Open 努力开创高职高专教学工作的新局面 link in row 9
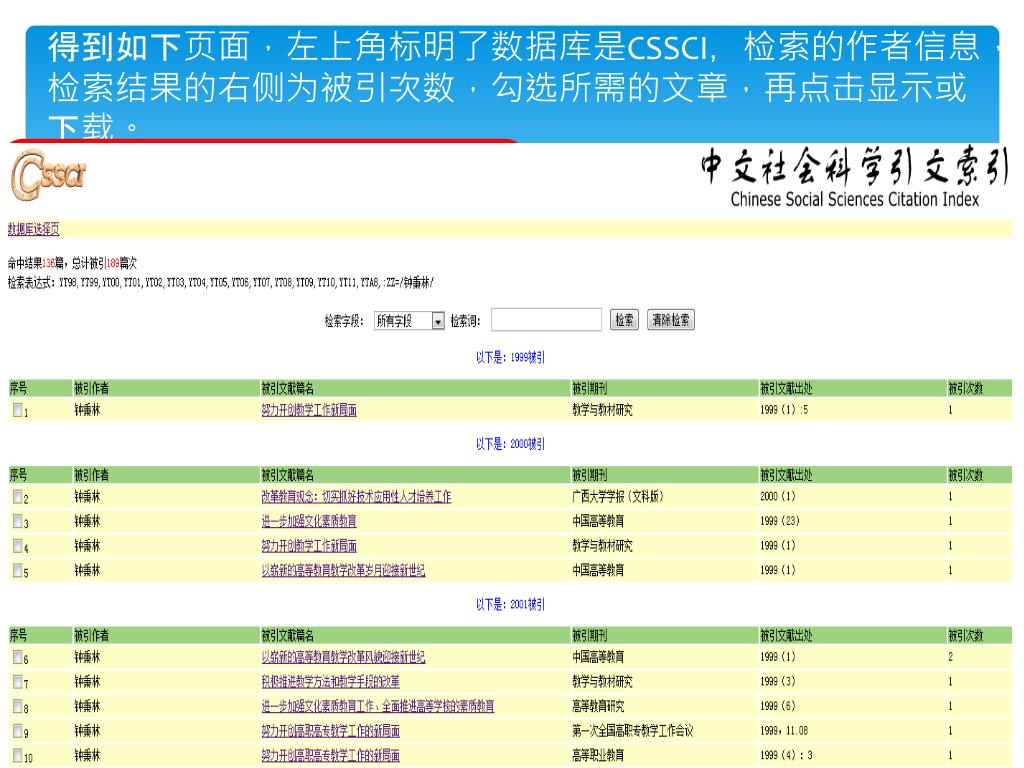 click(330, 731)
